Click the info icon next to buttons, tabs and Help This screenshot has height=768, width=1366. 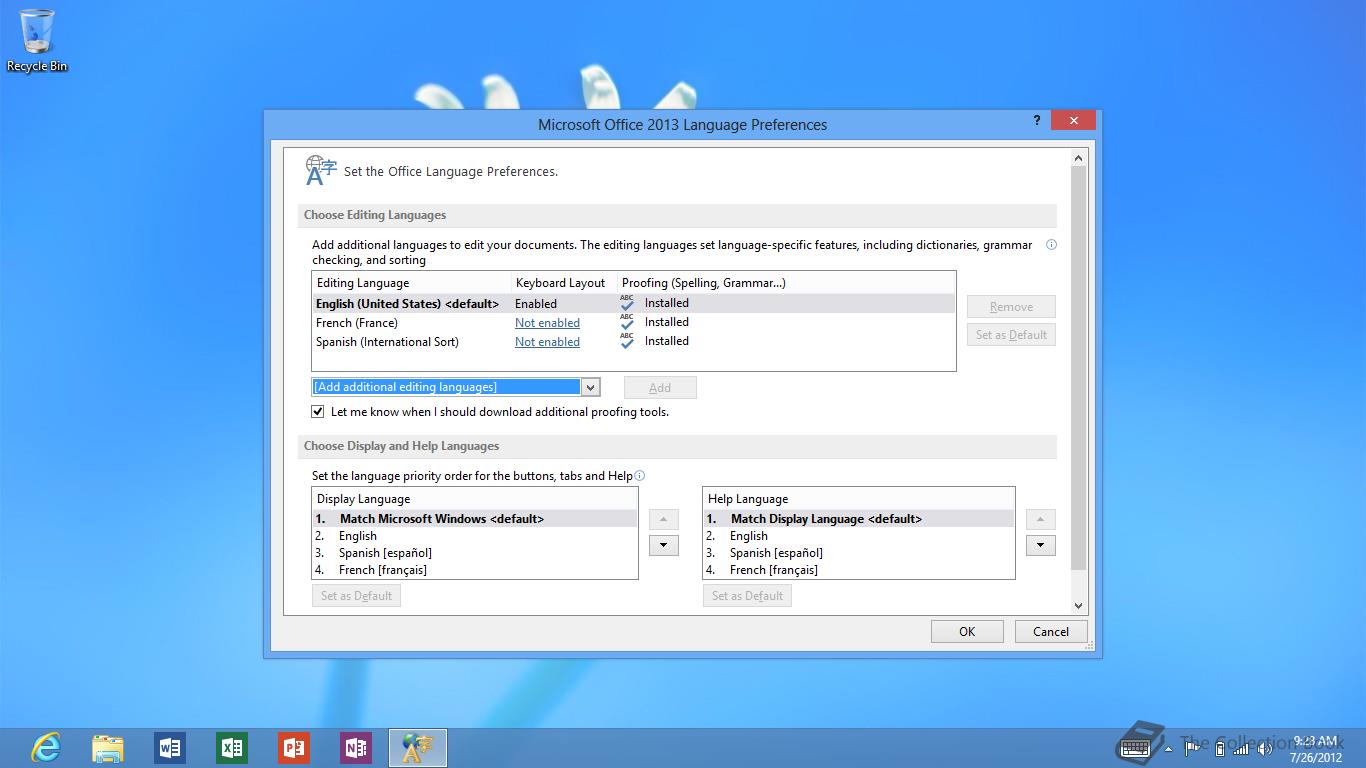click(640, 476)
